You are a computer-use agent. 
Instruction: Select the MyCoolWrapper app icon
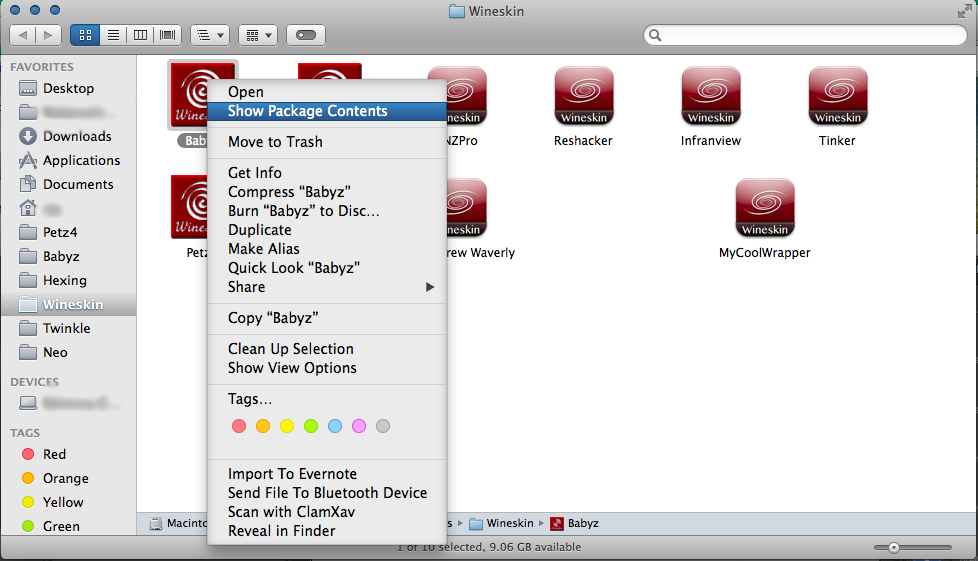[764, 208]
